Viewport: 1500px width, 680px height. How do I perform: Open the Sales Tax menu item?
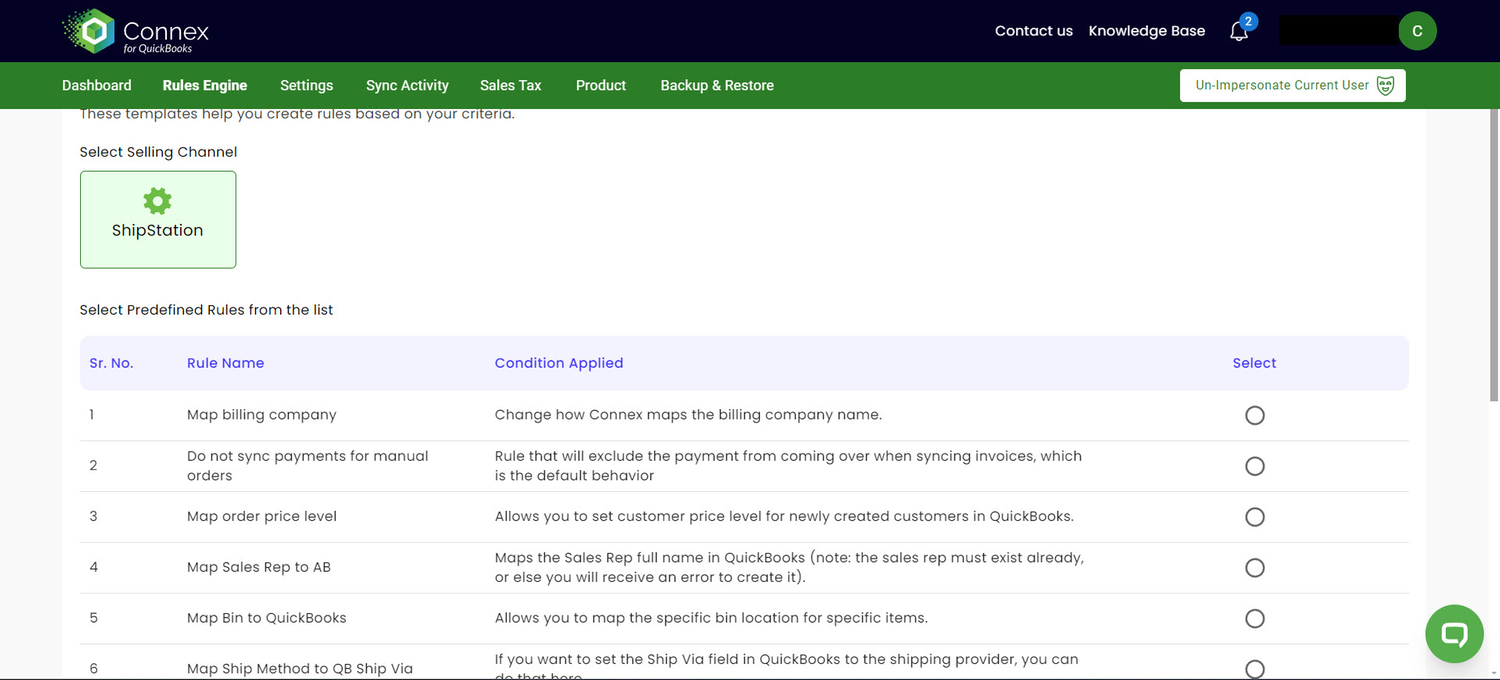511,85
